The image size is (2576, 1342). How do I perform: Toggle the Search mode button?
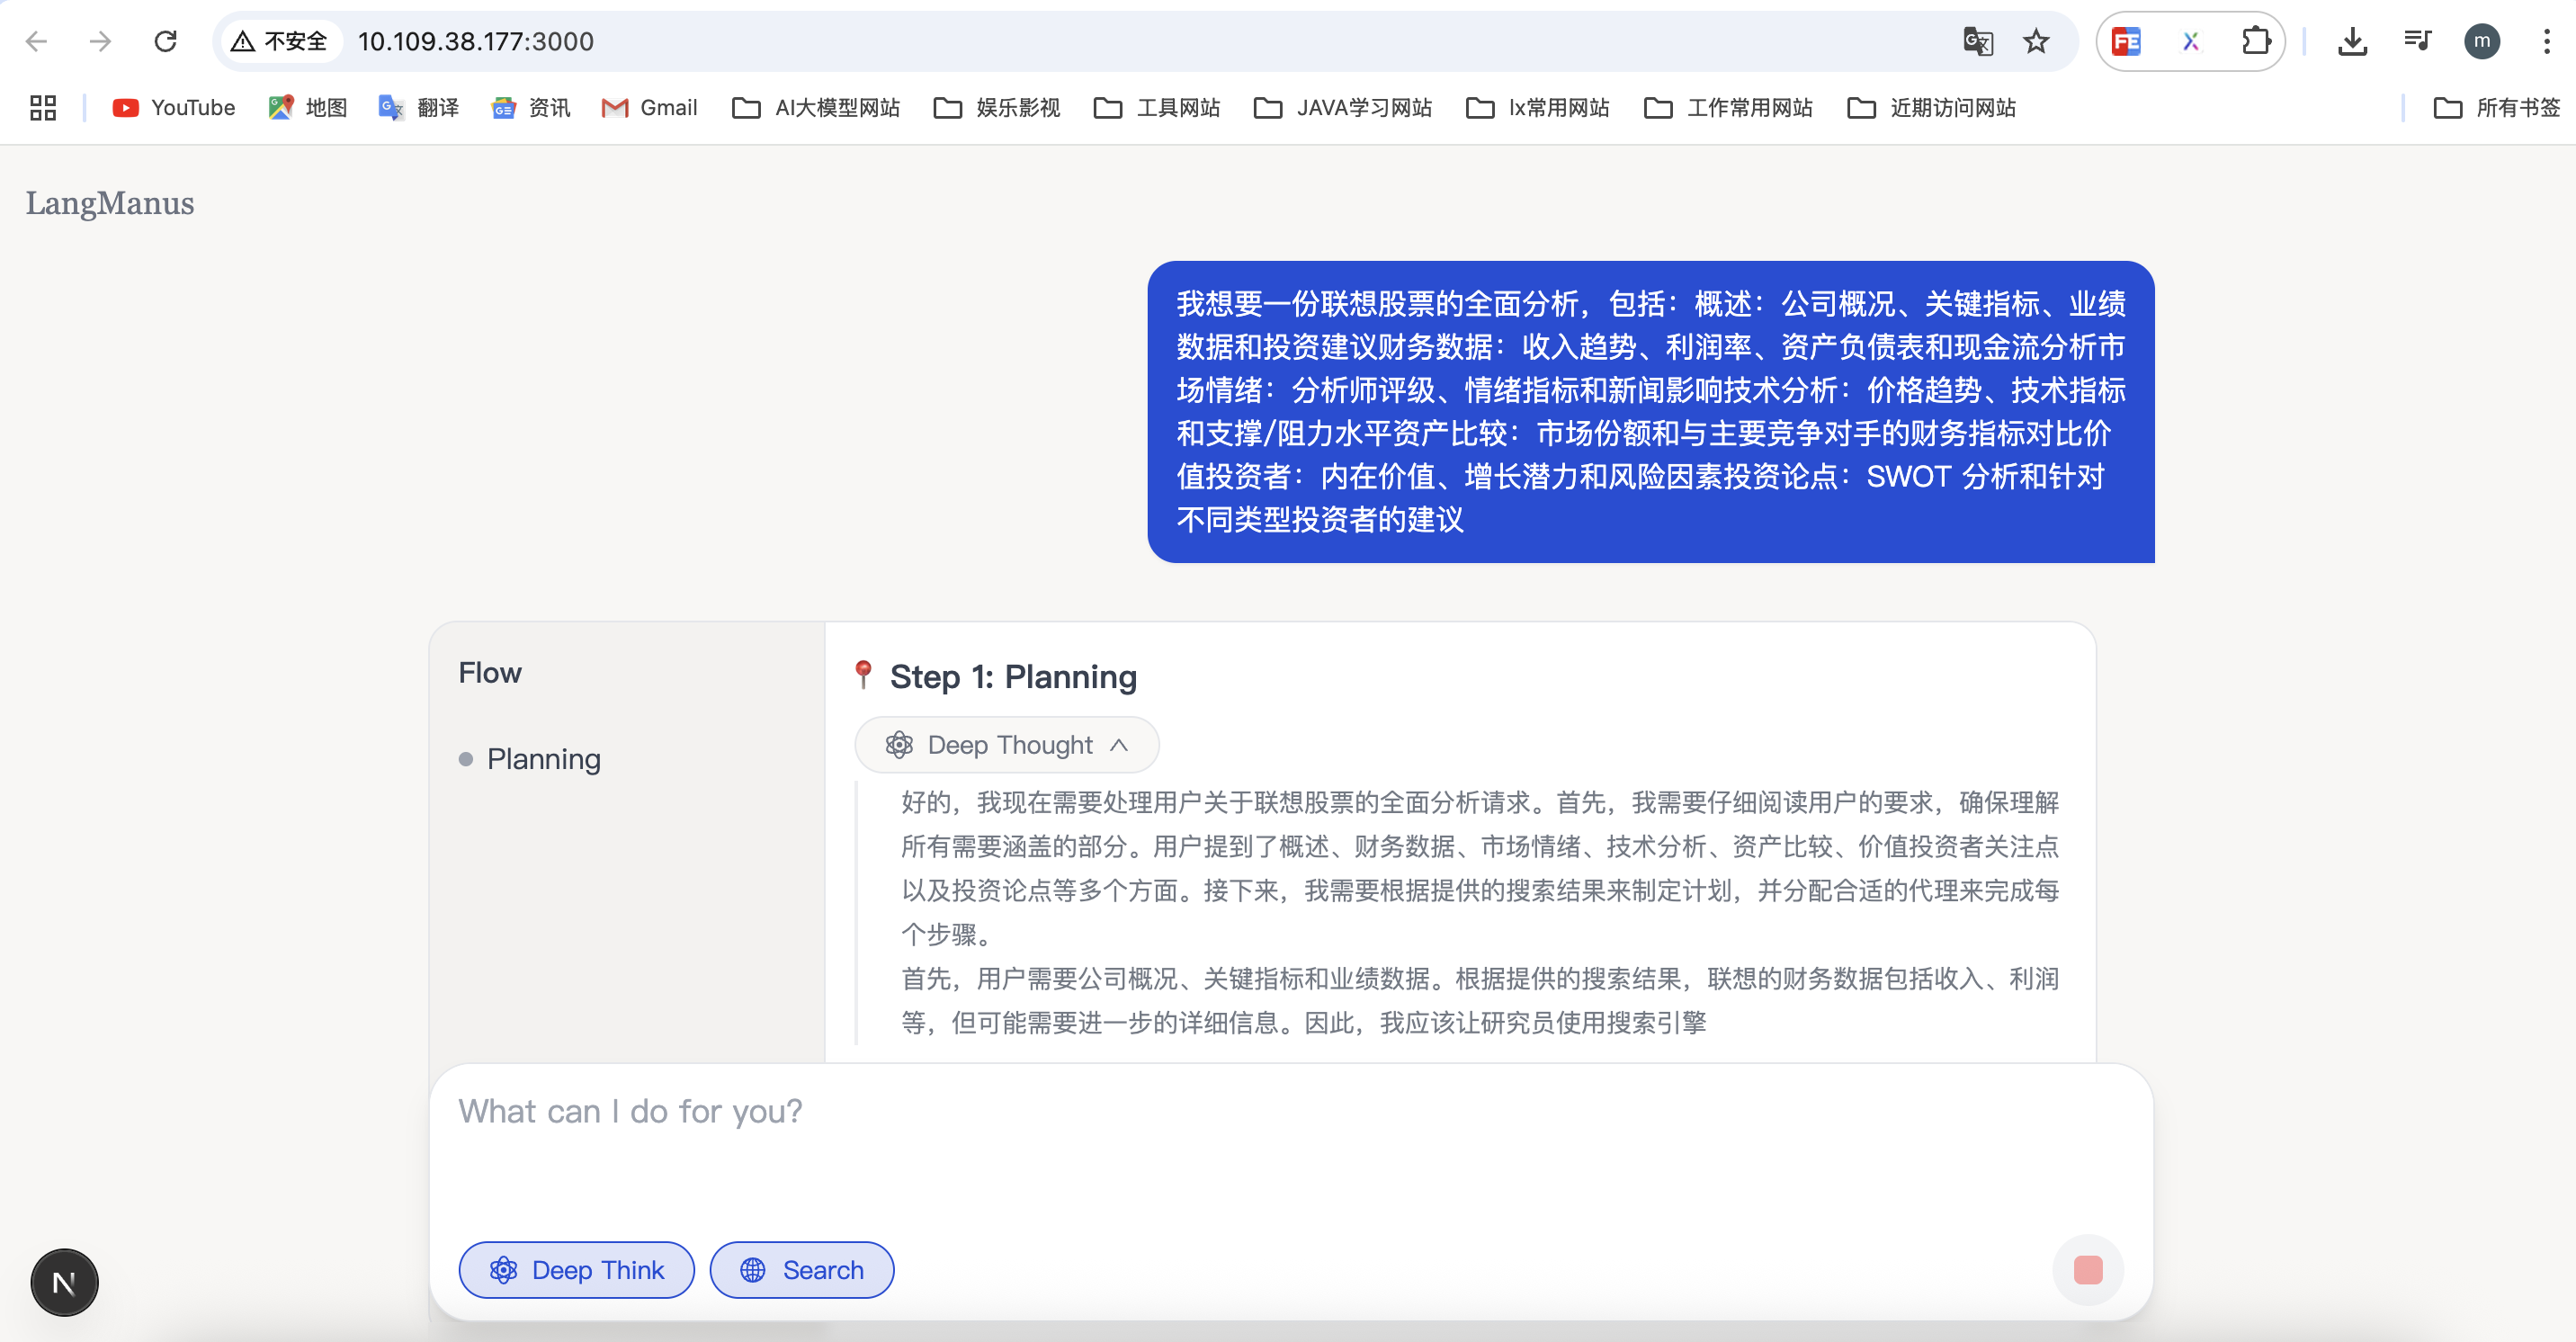click(801, 1269)
